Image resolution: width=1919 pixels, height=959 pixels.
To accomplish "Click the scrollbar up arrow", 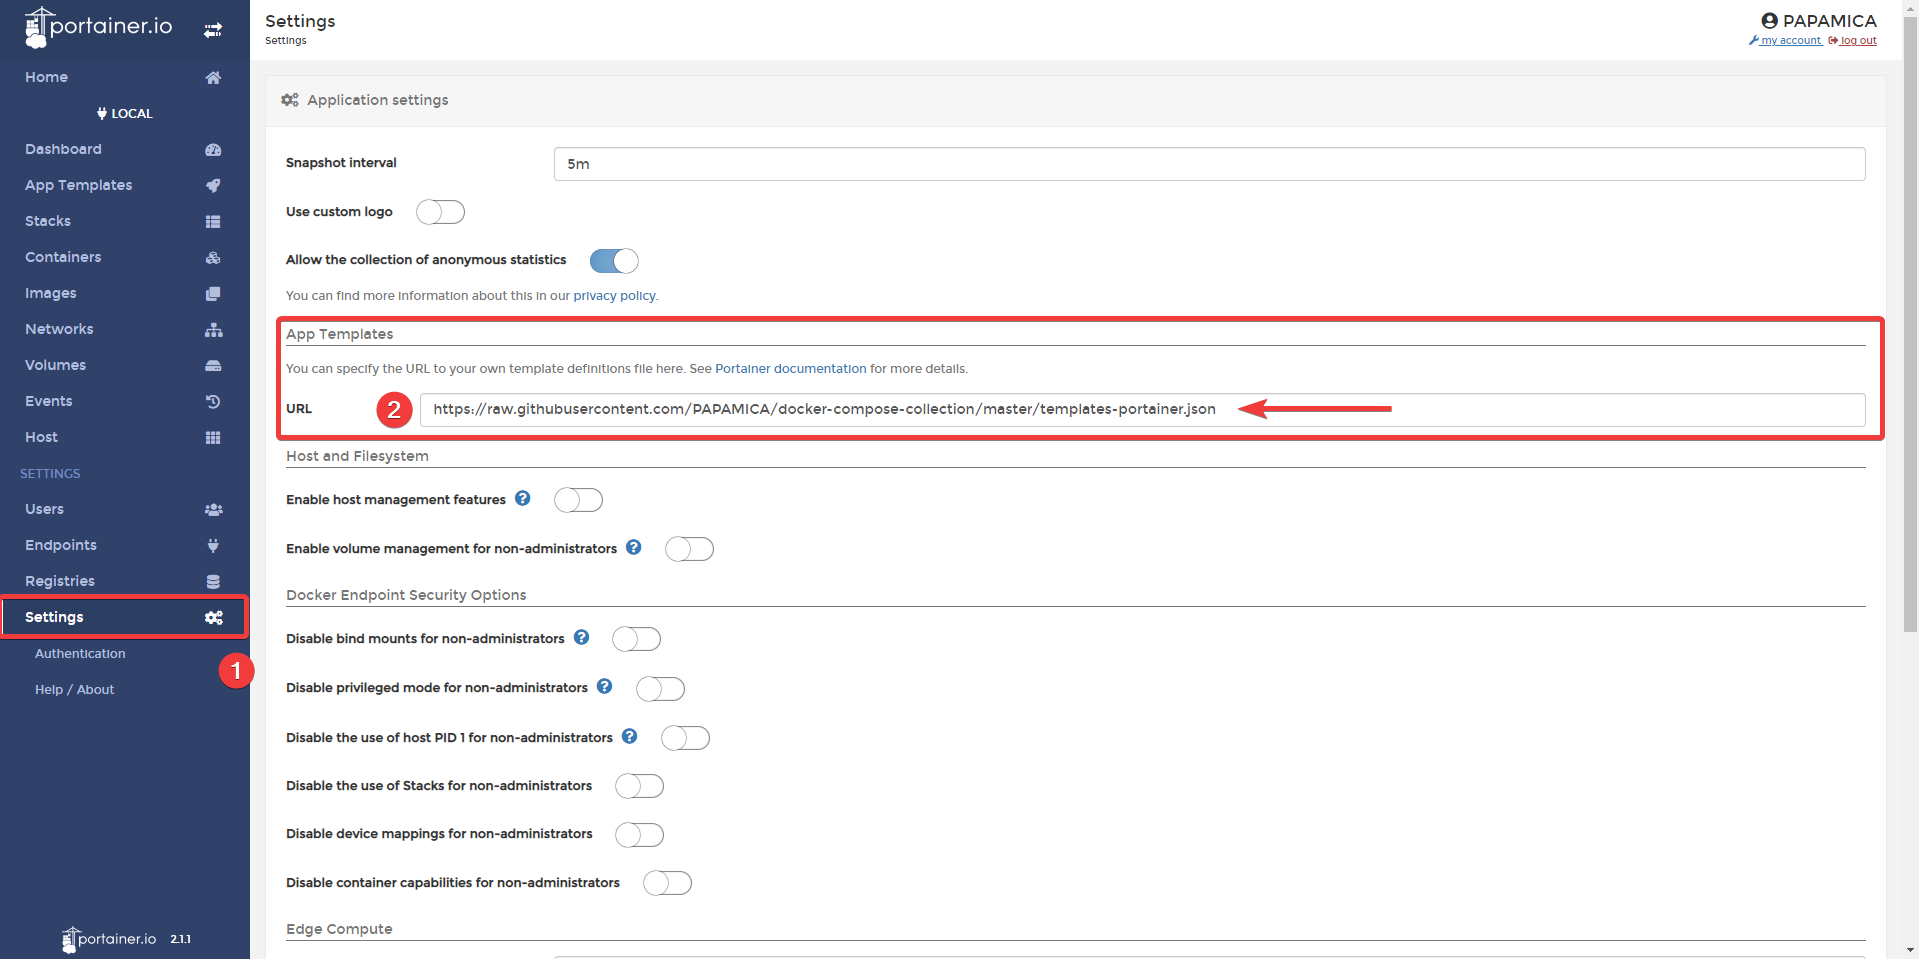I will [1910, 7].
